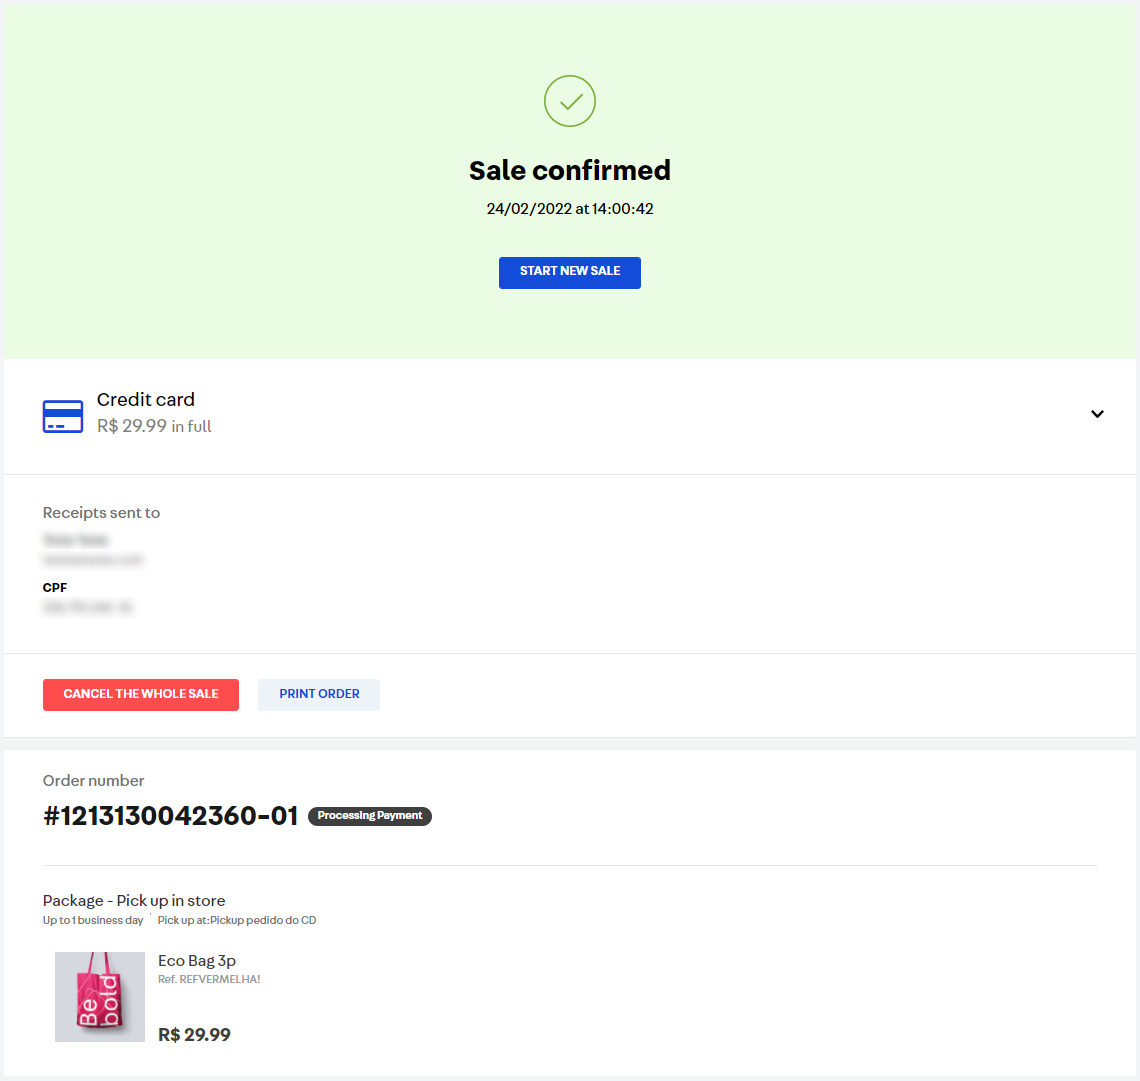Screen dimensions: 1140x1081
Task: Click the green checkmark confirmation icon
Action: pyautogui.click(x=570, y=101)
